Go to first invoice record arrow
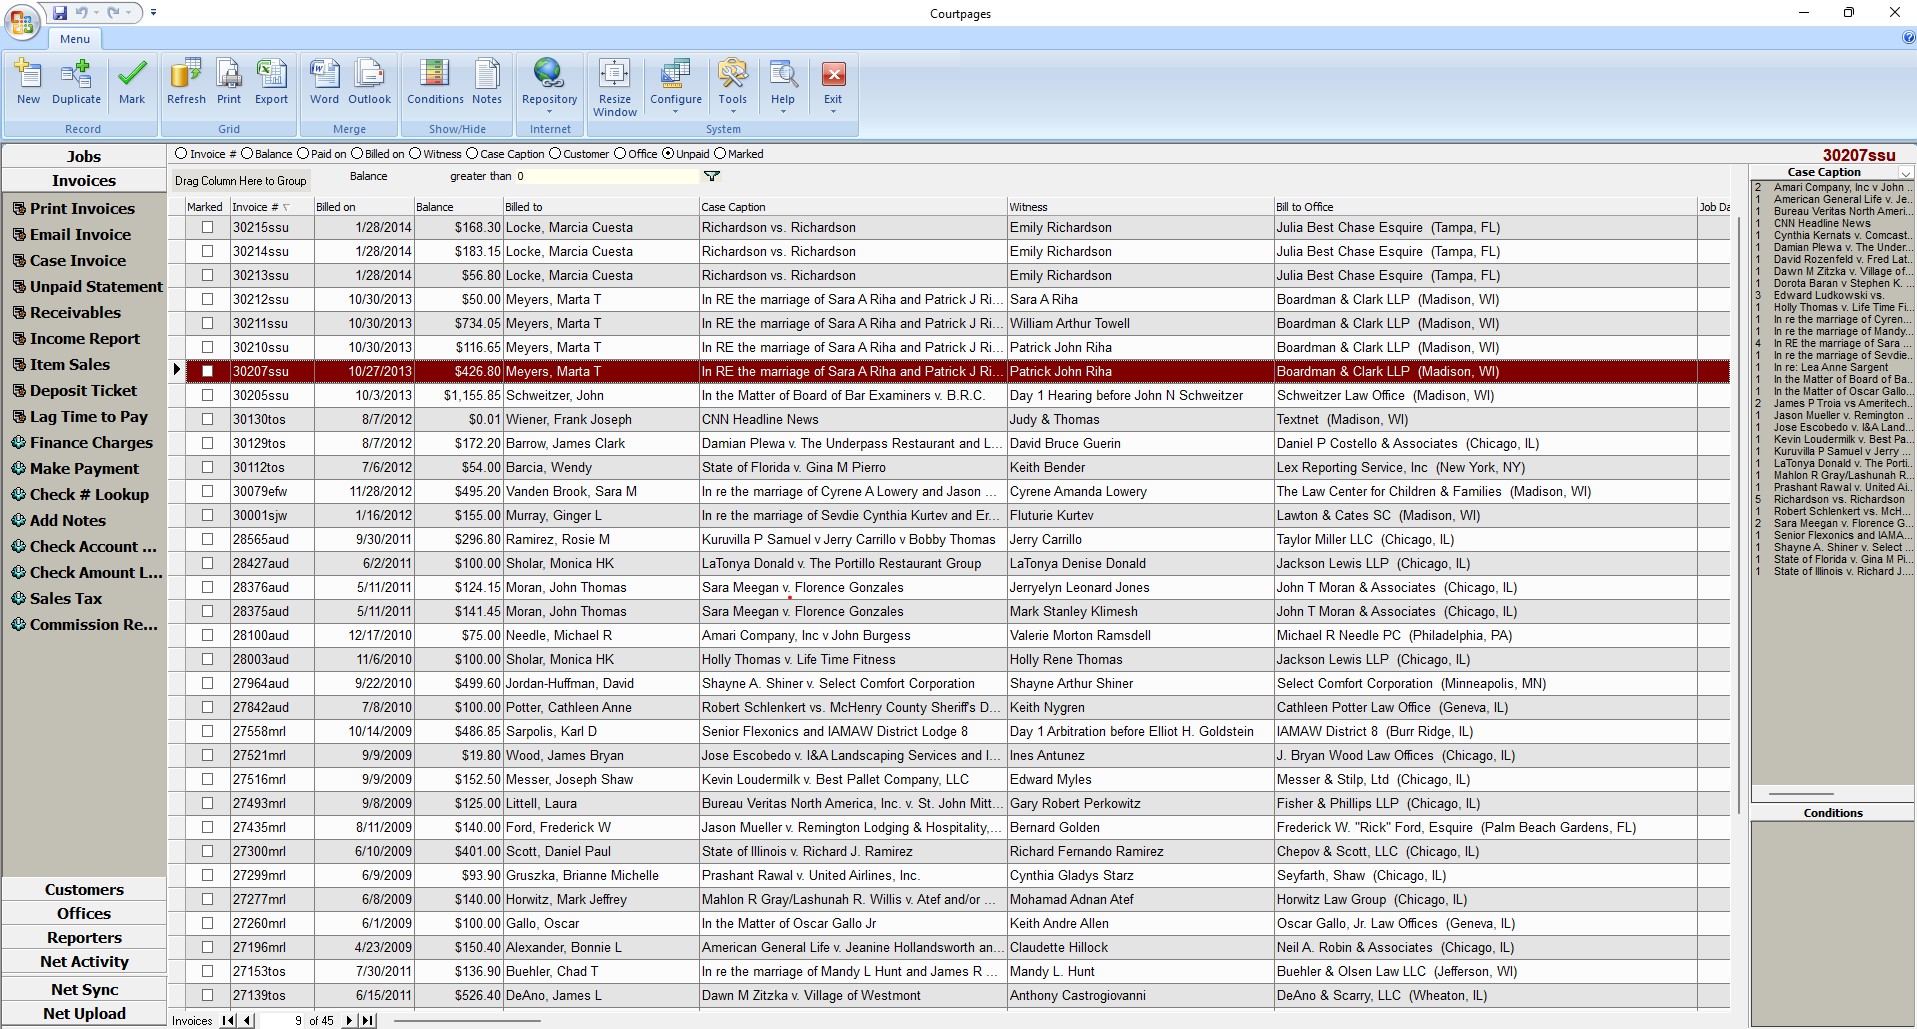 point(228,1020)
